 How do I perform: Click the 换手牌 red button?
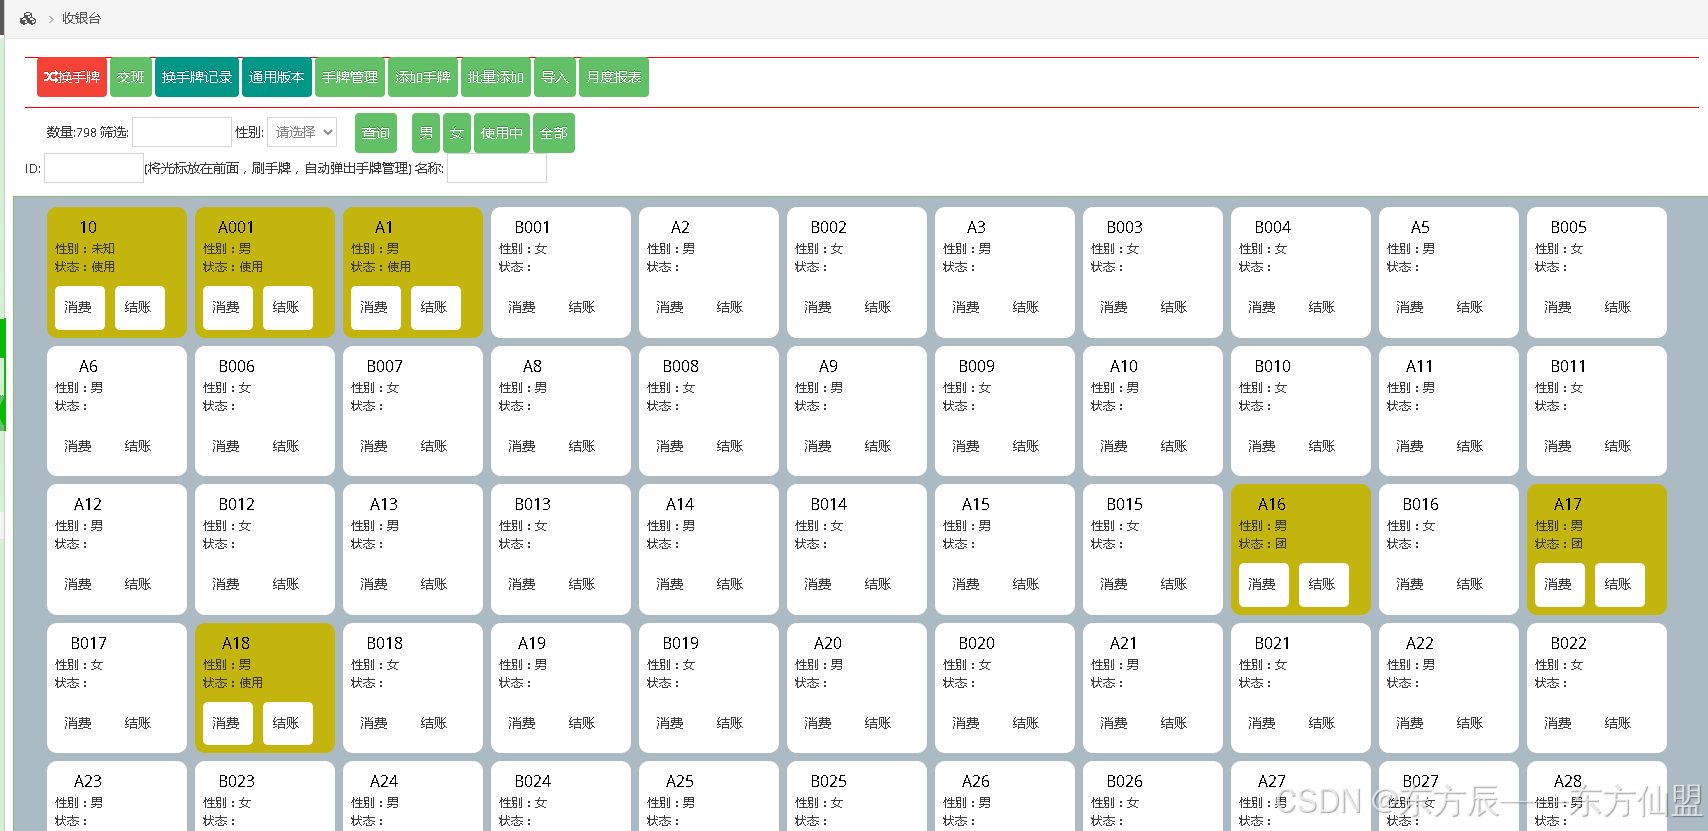[72, 77]
